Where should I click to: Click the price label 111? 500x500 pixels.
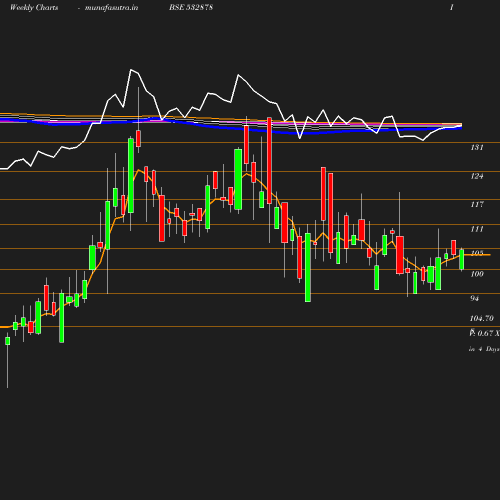tap(477, 229)
